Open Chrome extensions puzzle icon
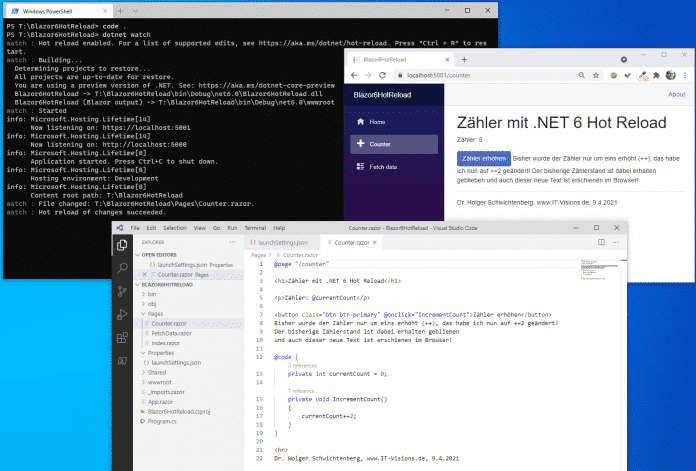 656,75
